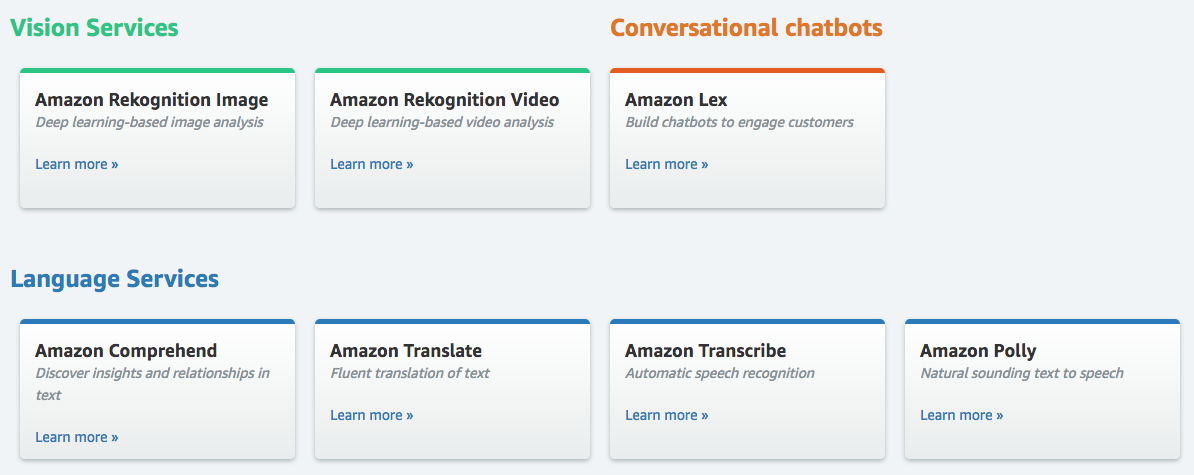Follow the Amazon Lex Learn more link
The width and height of the screenshot is (1194, 475).
coord(667,164)
